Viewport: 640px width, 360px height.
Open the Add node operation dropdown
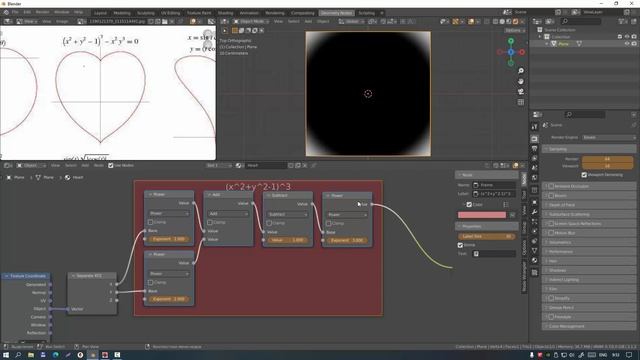228,214
